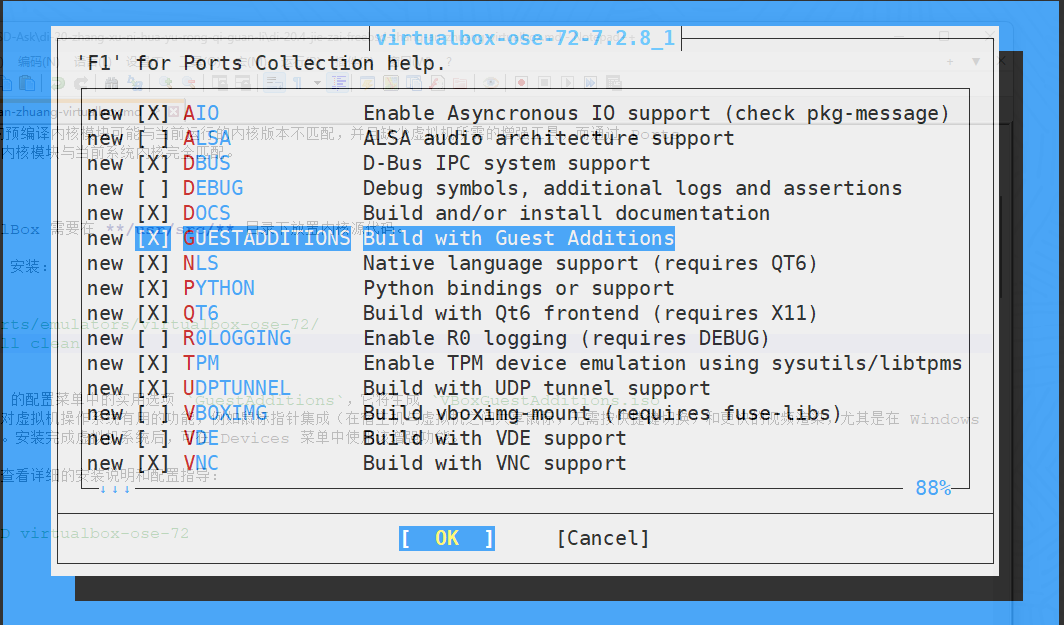Viewport: 1064px width, 625px height.
Task: Enable the ALSA audio option checkbox
Action: pos(153,138)
